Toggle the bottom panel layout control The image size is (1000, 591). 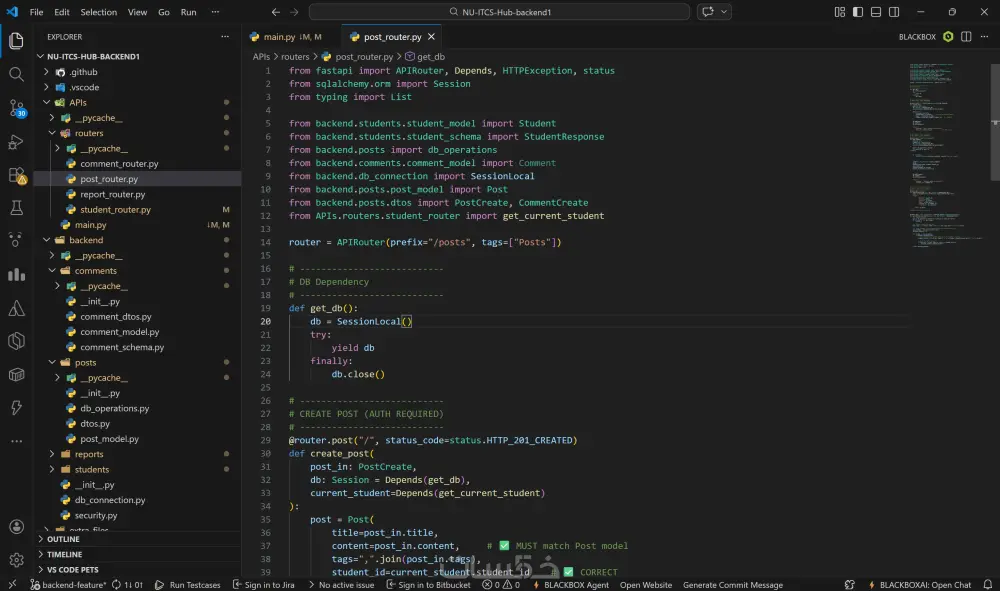tap(875, 12)
